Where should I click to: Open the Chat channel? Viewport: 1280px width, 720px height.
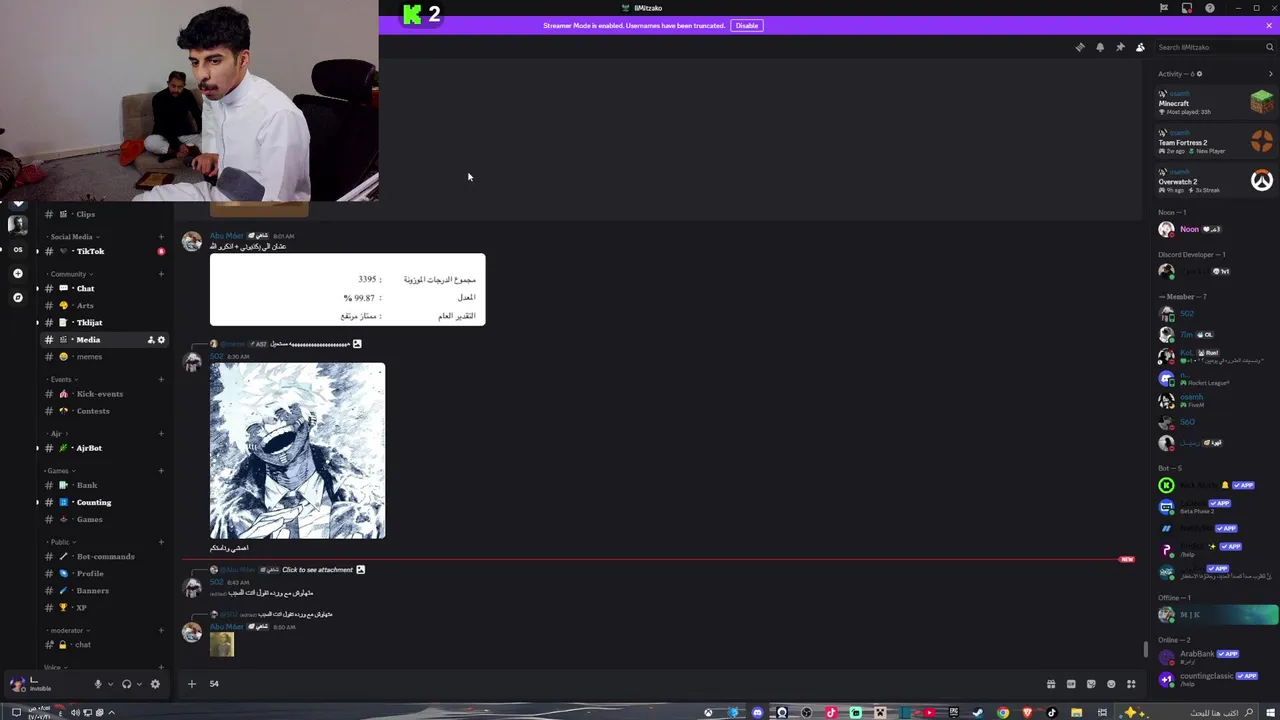105,288
